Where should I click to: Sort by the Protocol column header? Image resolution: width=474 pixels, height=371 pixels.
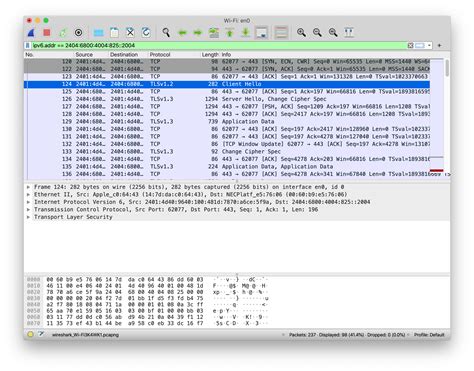pos(174,54)
